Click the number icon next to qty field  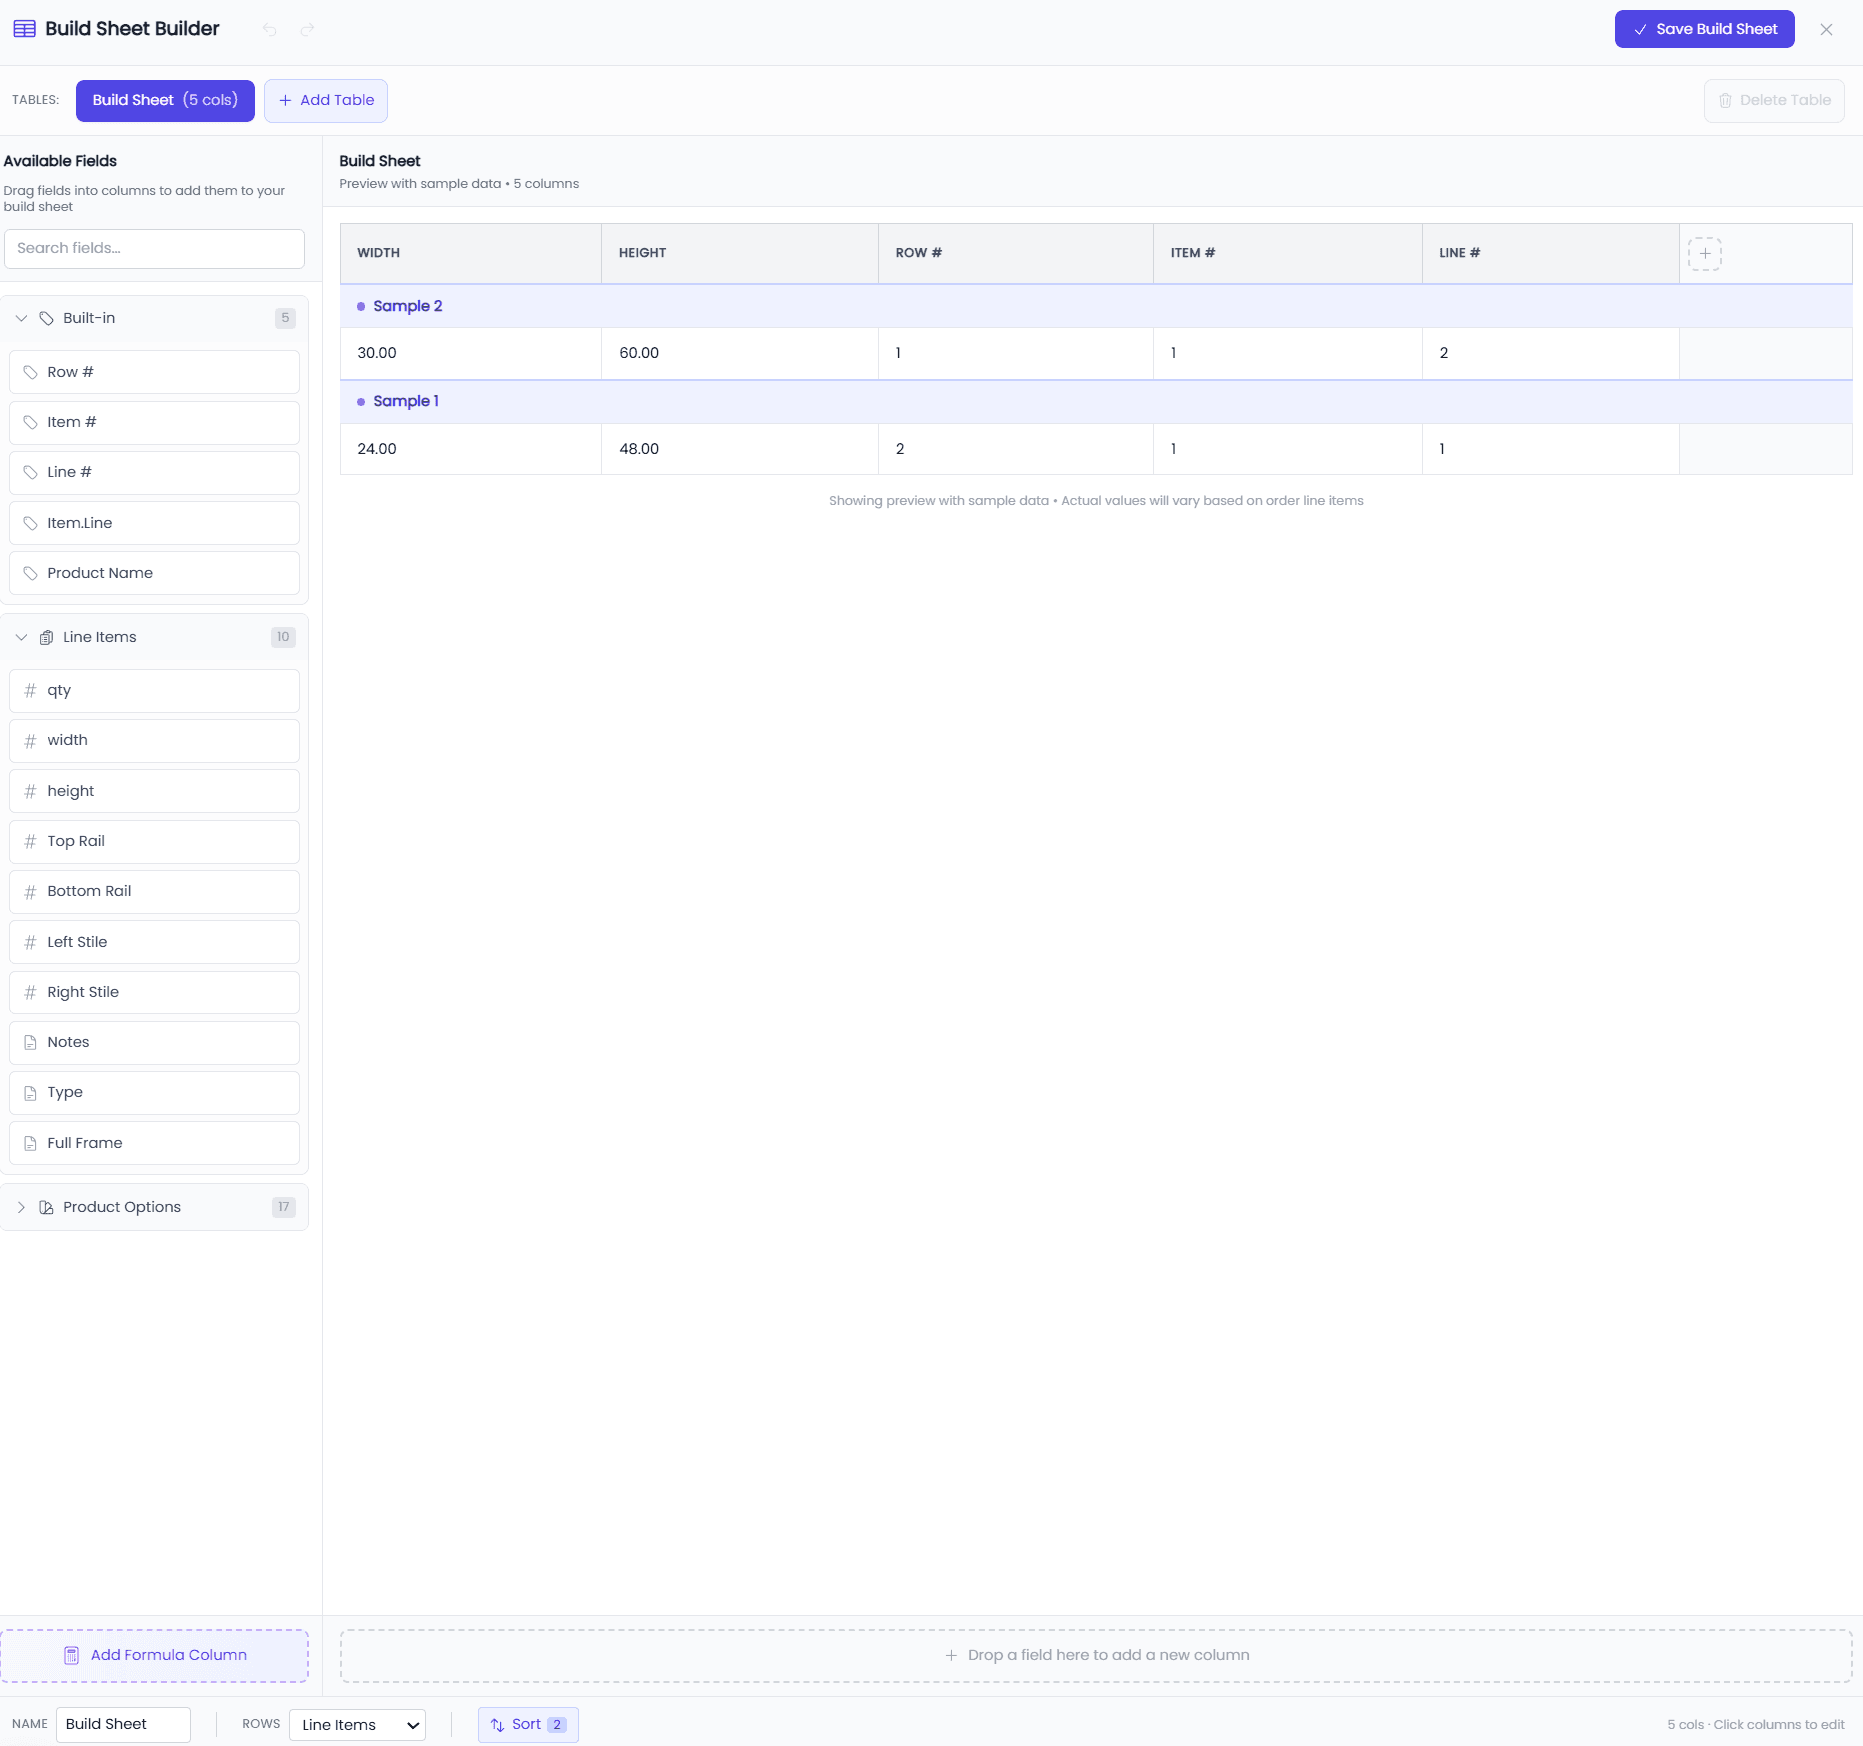pos(30,690)
